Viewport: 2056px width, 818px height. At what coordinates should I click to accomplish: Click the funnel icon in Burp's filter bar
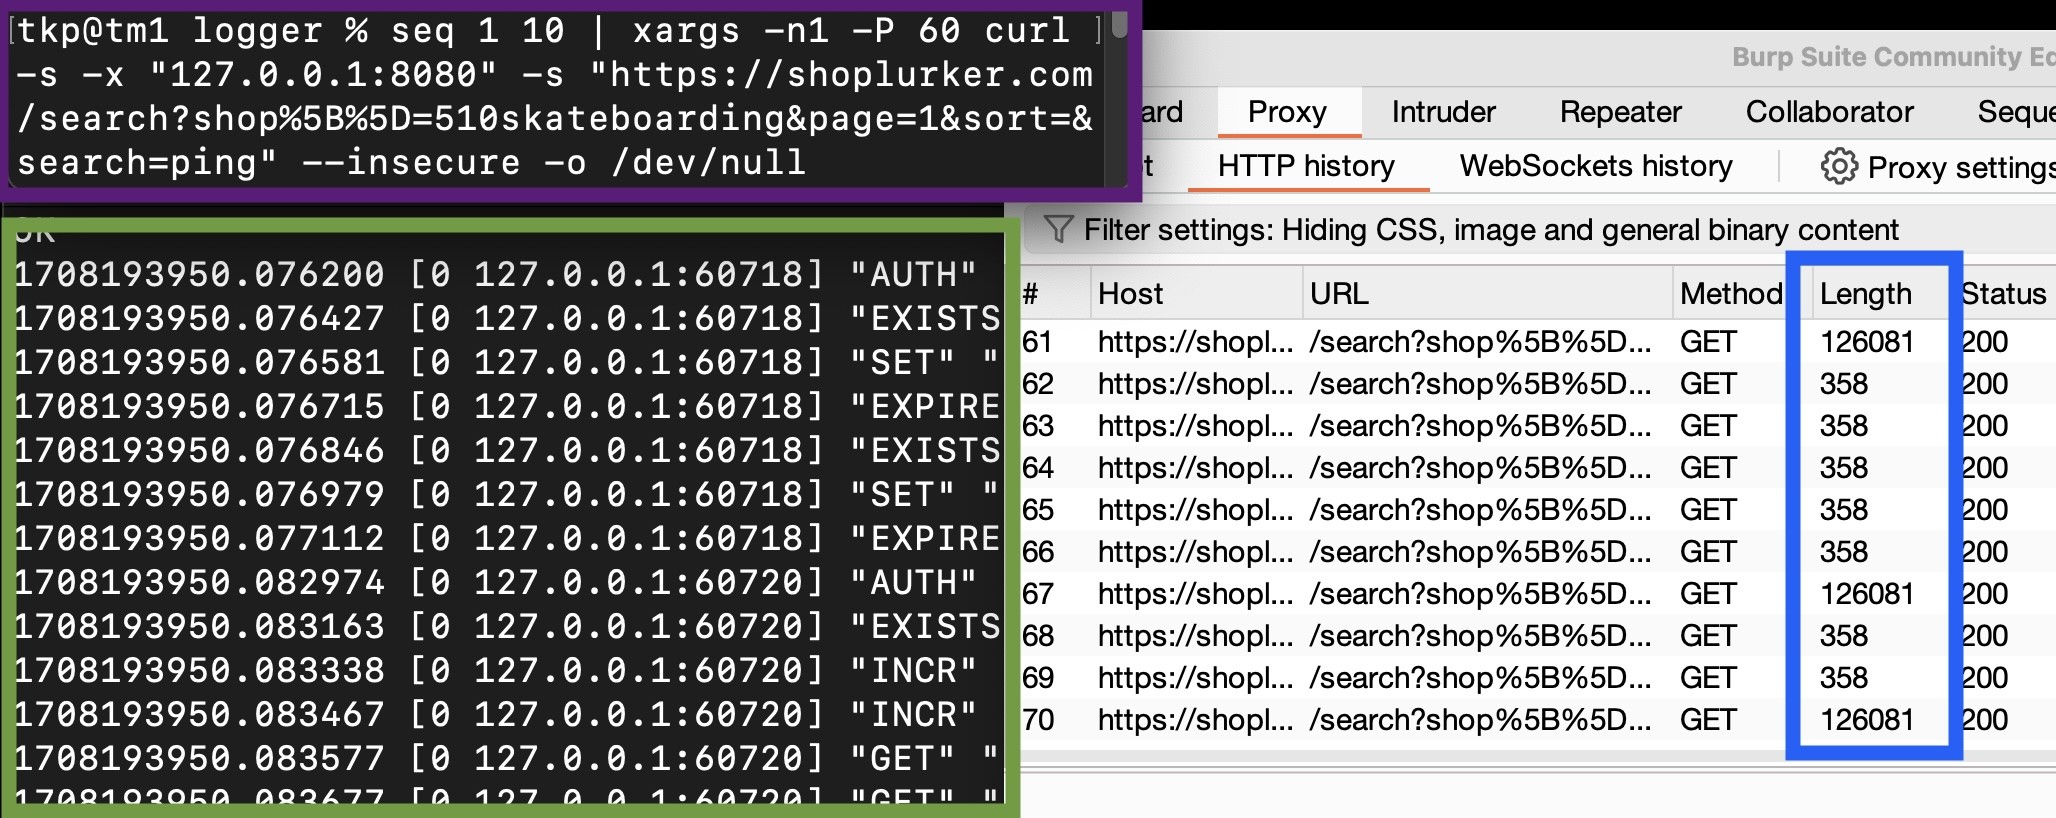pyautogui.click(x=1058, y=229)
